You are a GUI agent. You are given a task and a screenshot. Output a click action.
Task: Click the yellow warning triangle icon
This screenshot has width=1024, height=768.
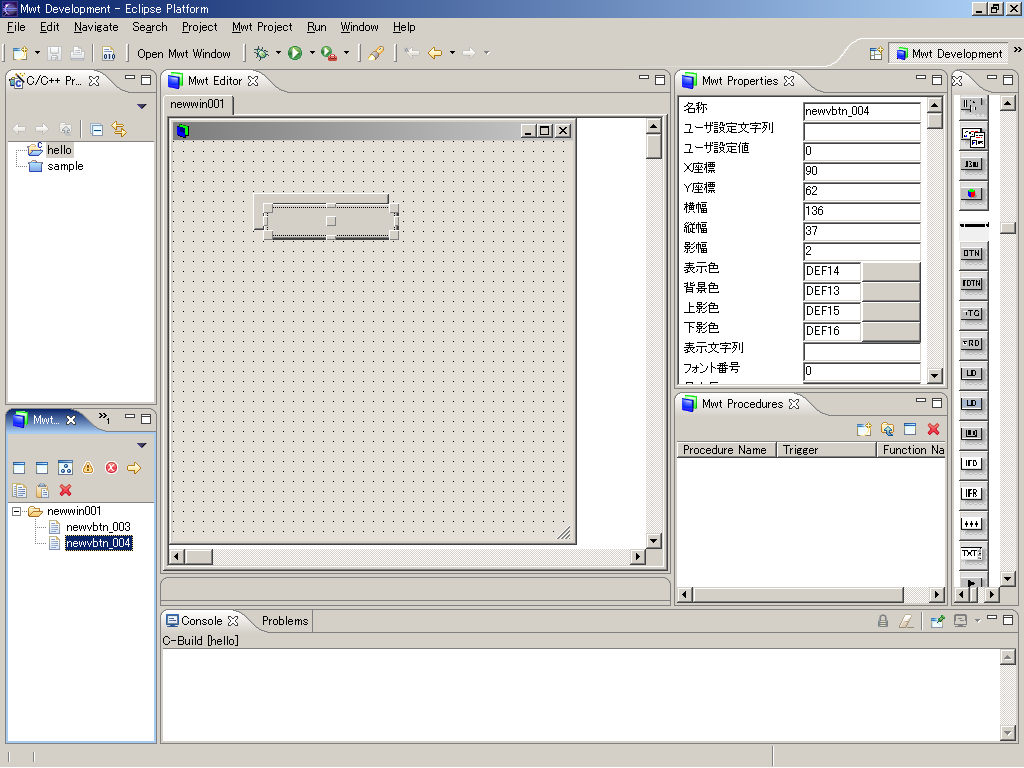coord(88,468)
